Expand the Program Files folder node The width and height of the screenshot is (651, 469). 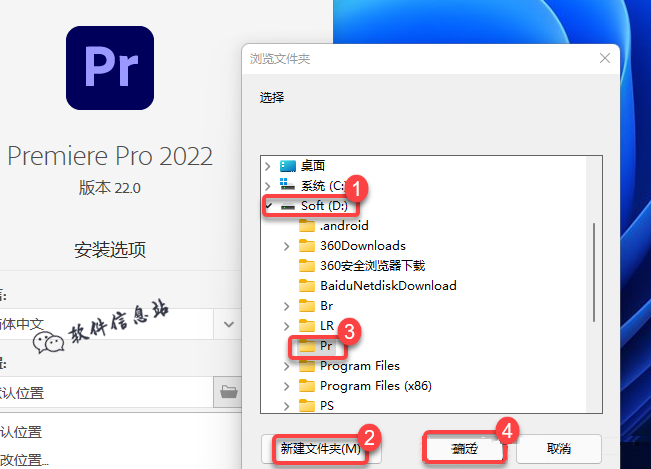[286, 366]
